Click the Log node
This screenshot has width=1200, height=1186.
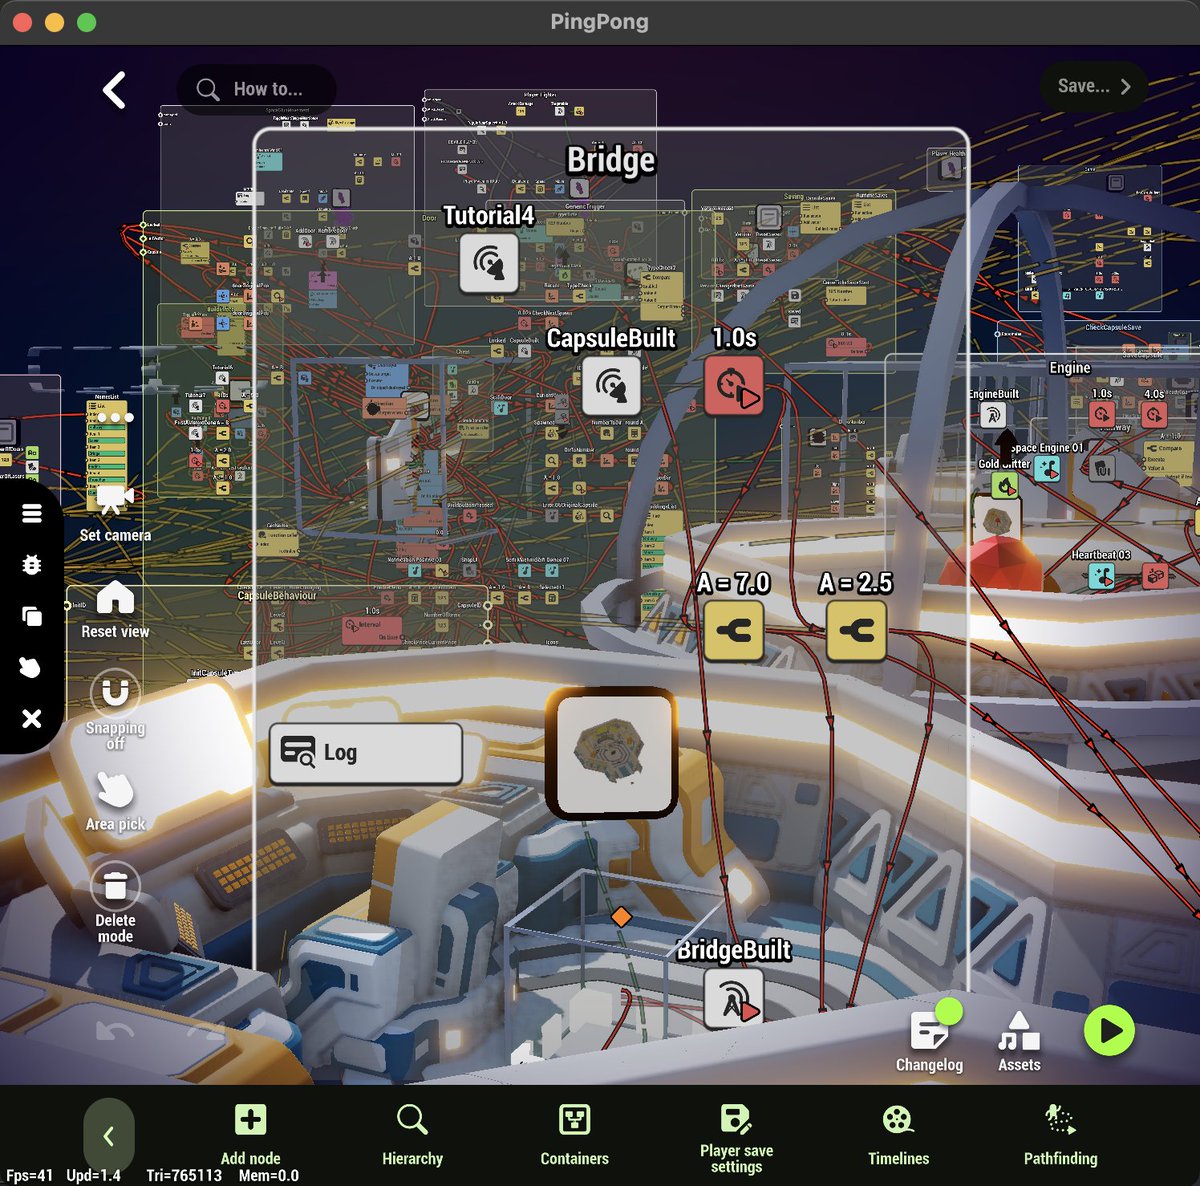[366, 753]
